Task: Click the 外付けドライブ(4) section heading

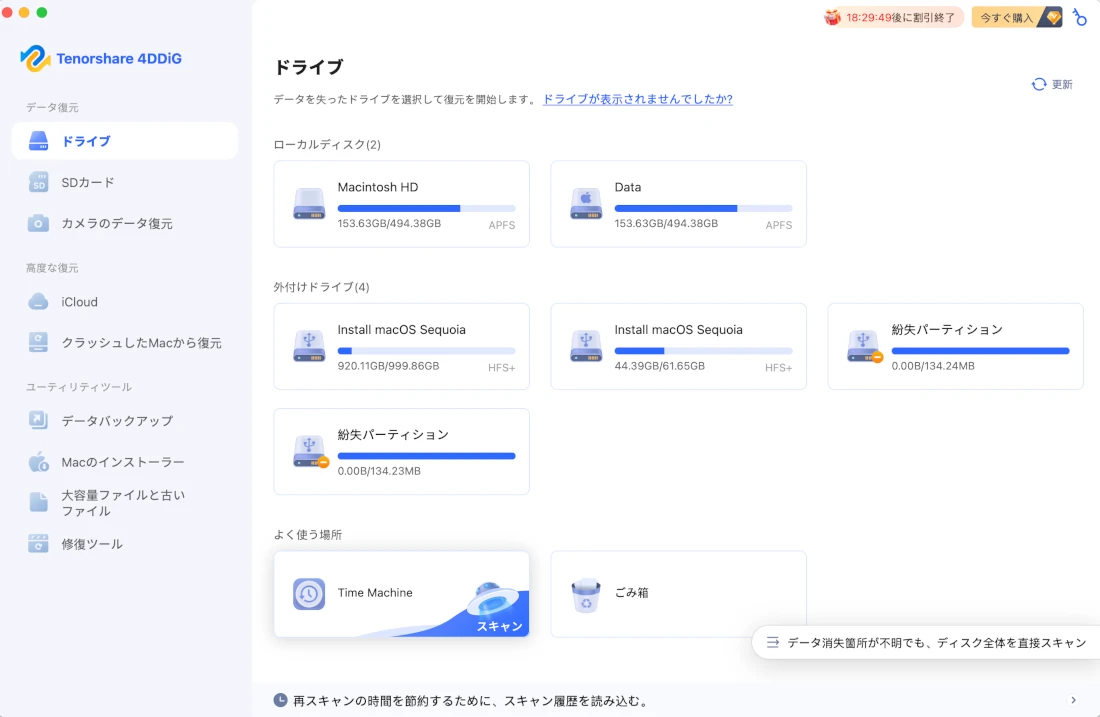Action: tap(321, 286)
